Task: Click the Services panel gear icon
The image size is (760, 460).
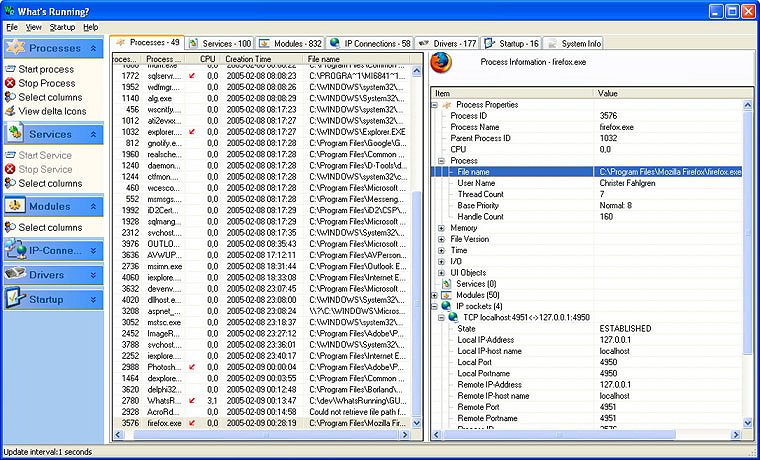Action: click(x=16, y=134)
